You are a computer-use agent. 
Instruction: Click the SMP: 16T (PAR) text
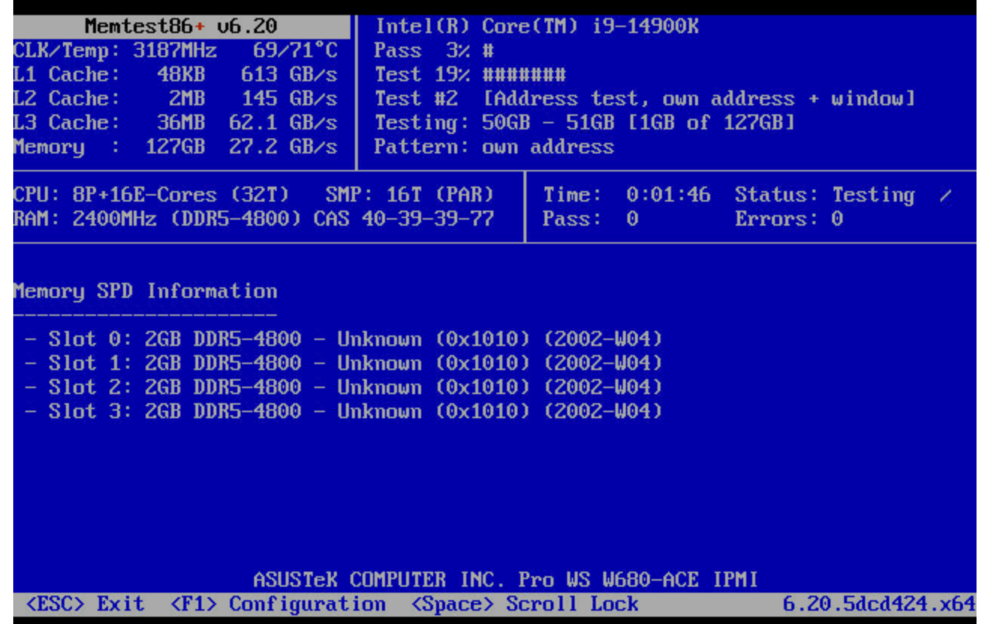click(410, 195)
